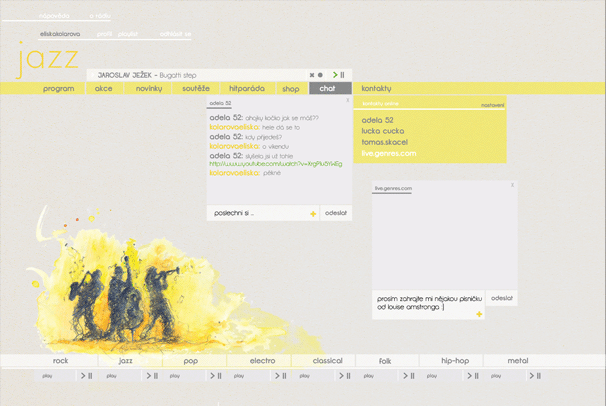This screenshot has height=406, width=606.
Task: Close the adela 52 chat window
Action: tap(347, 100)
